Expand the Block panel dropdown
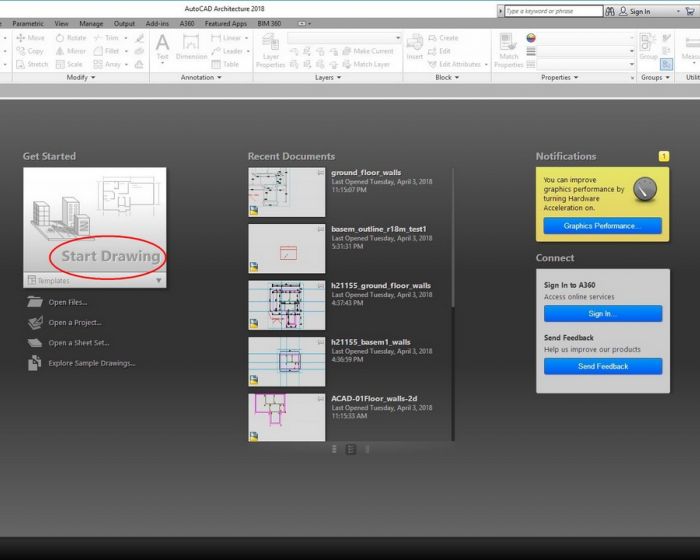Image resolution: width=700 pixels, height=560 pixels. 447,77
